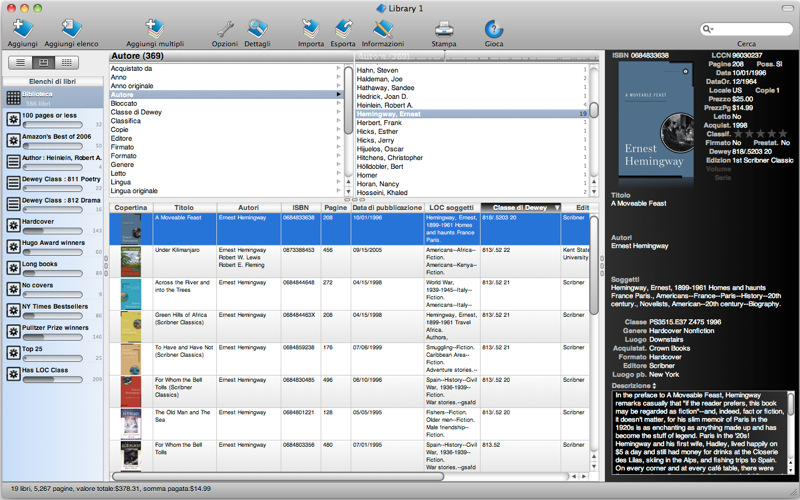Click the progress bar under Has LOC Class
Image resolution: width=800 pixels, height=500 pixels.
click(x=53, y=380)
